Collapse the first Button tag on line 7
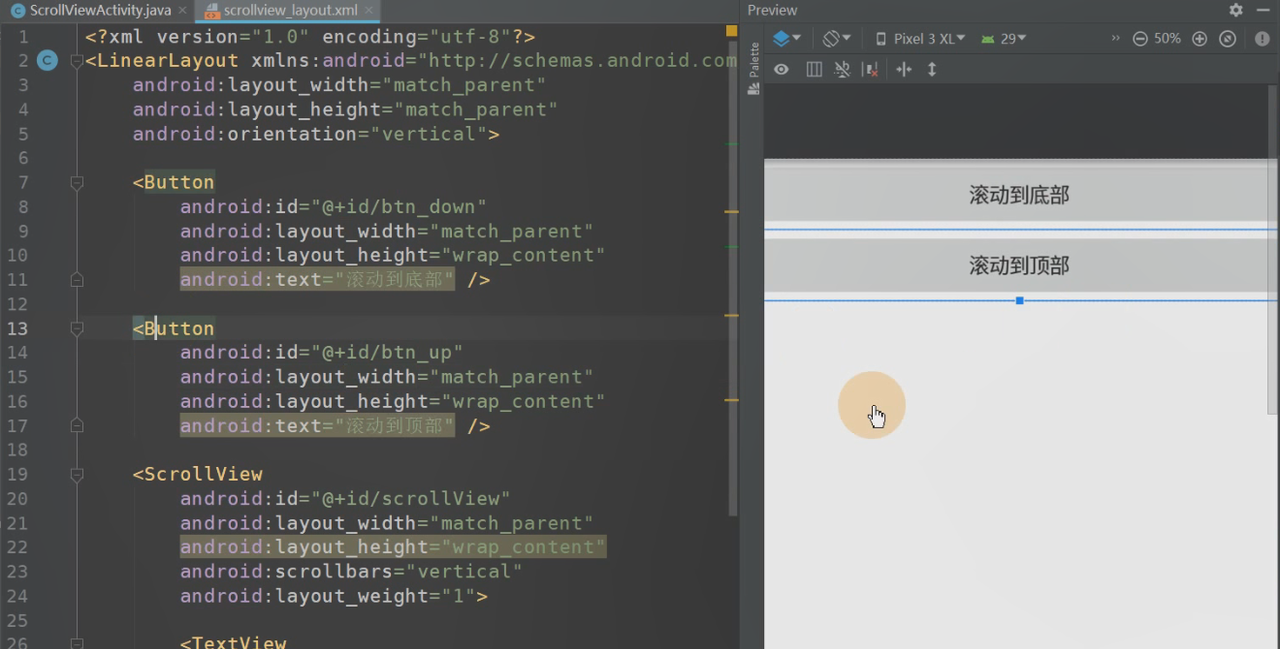Image resolution: width=1280 pixels, height=649 pixels. (77, 182)
